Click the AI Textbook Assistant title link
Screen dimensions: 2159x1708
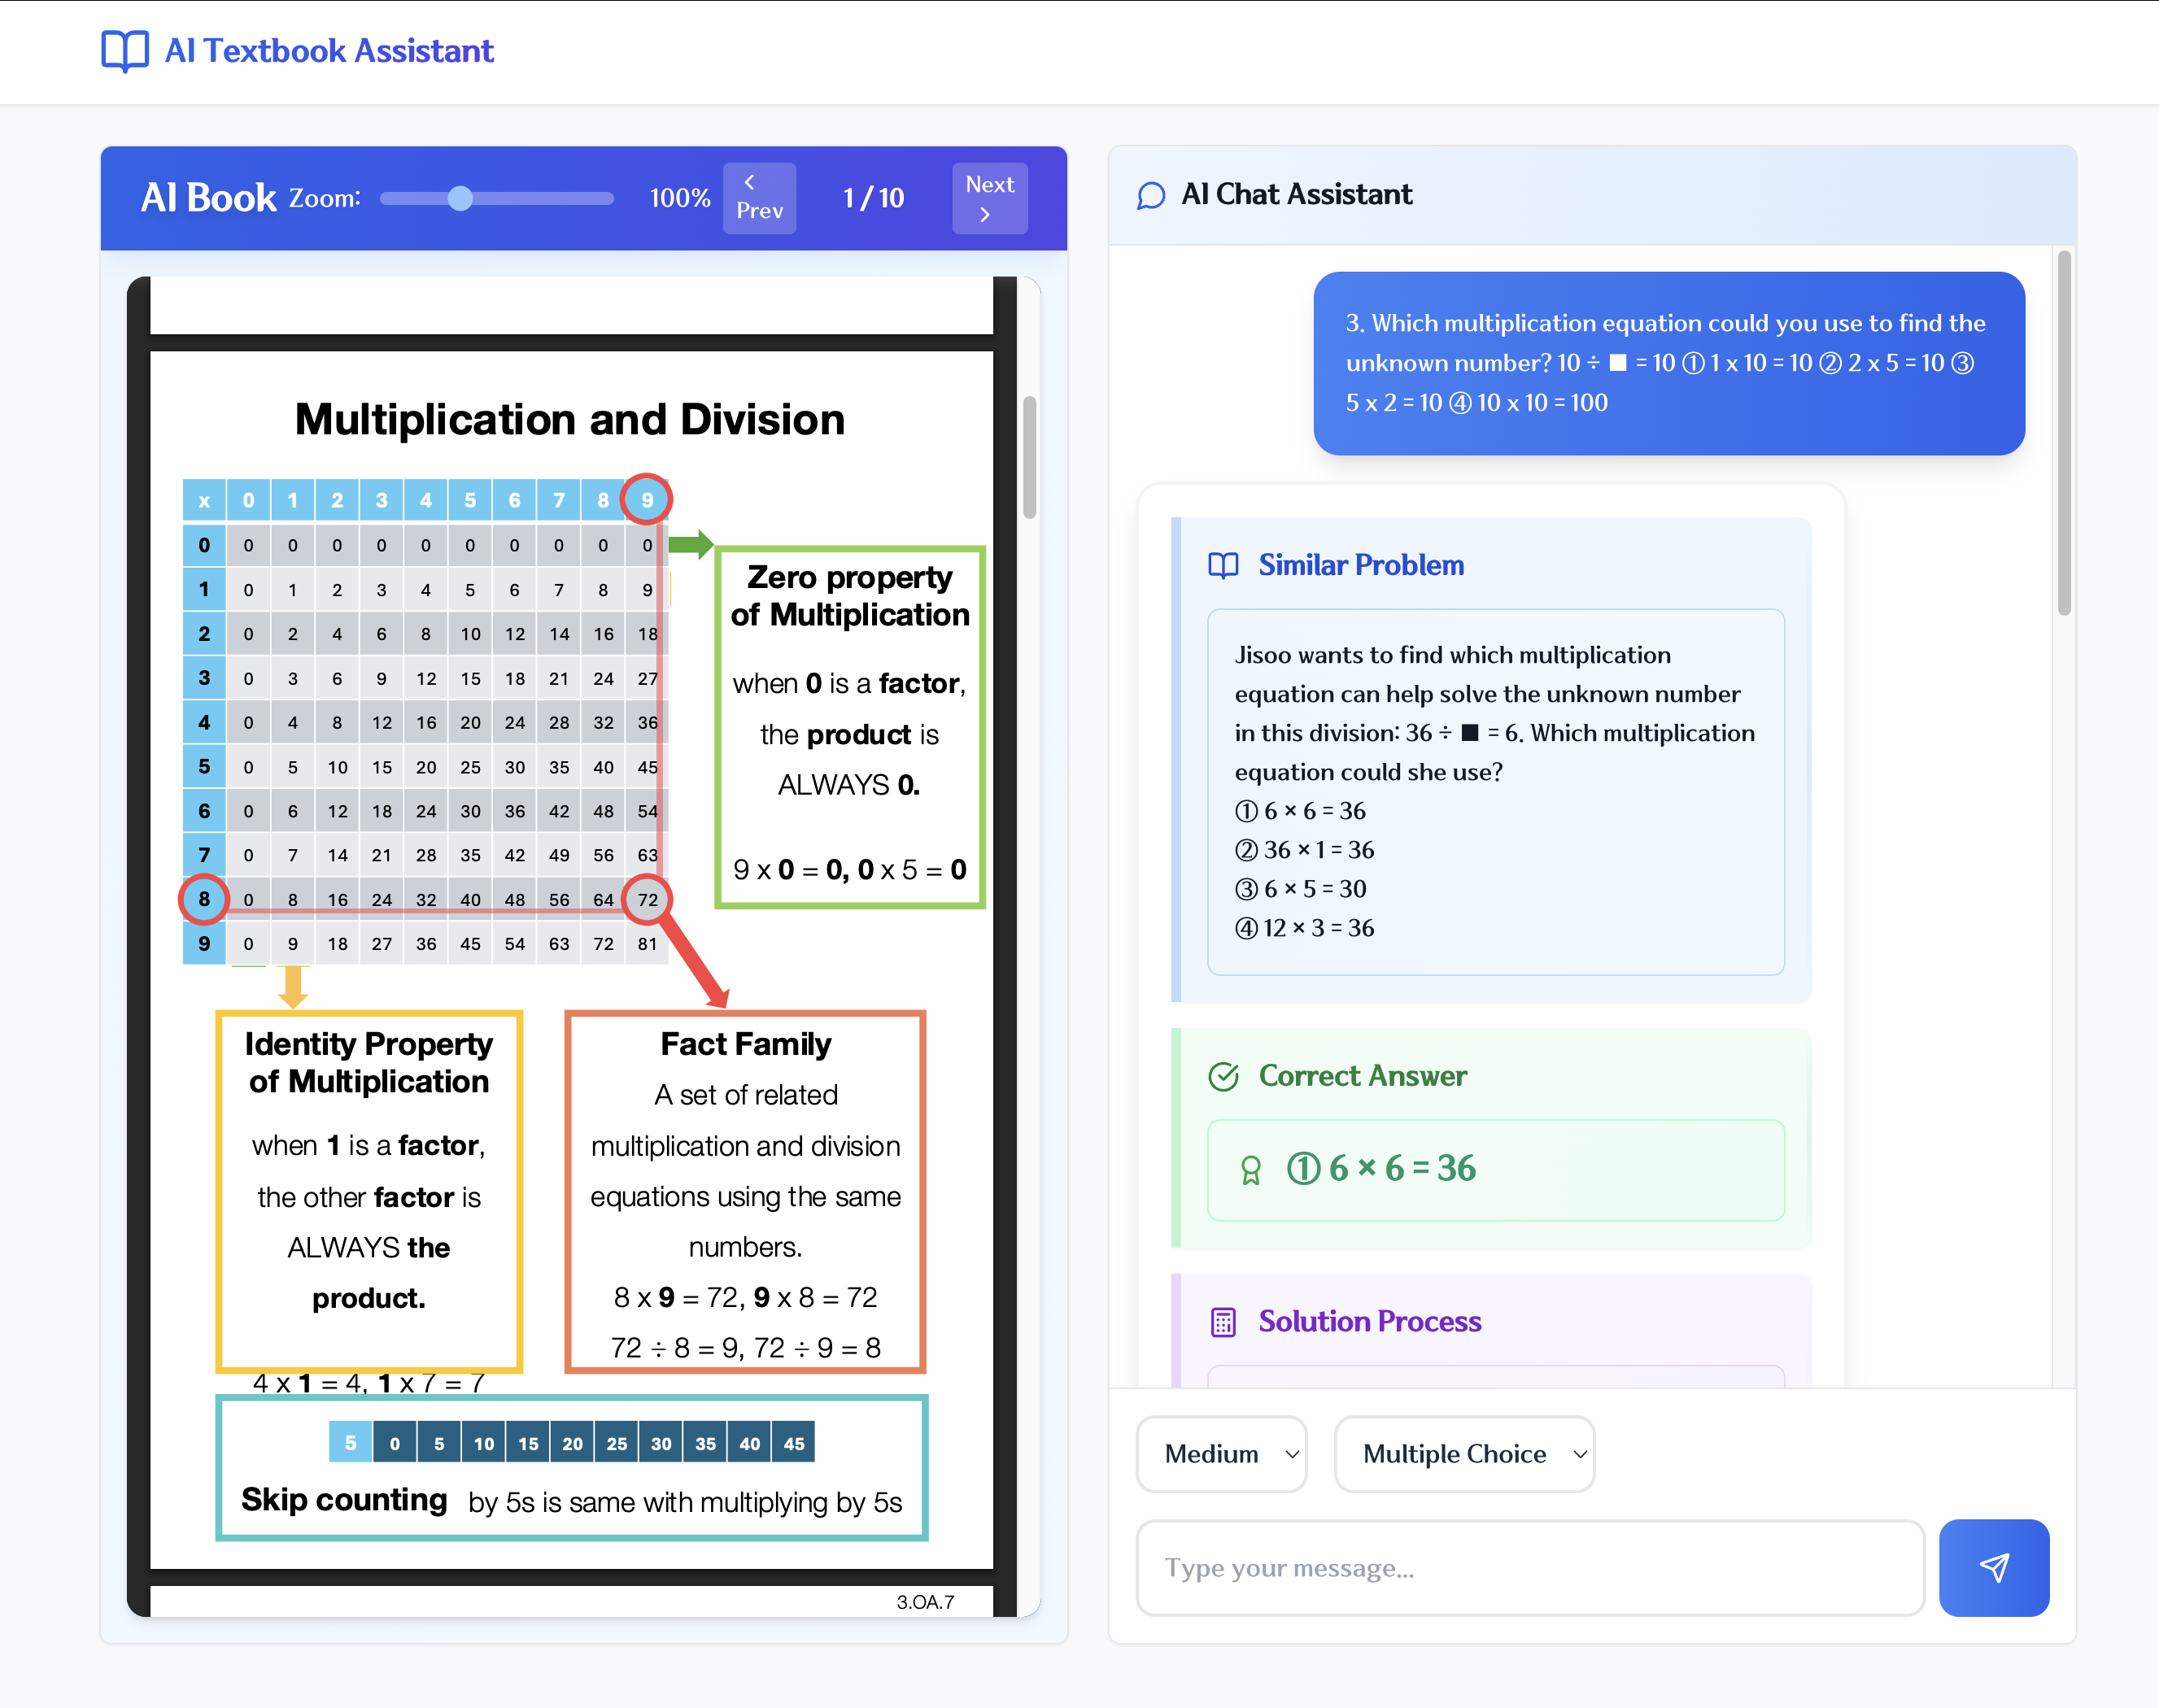click(x=329, y=50)
